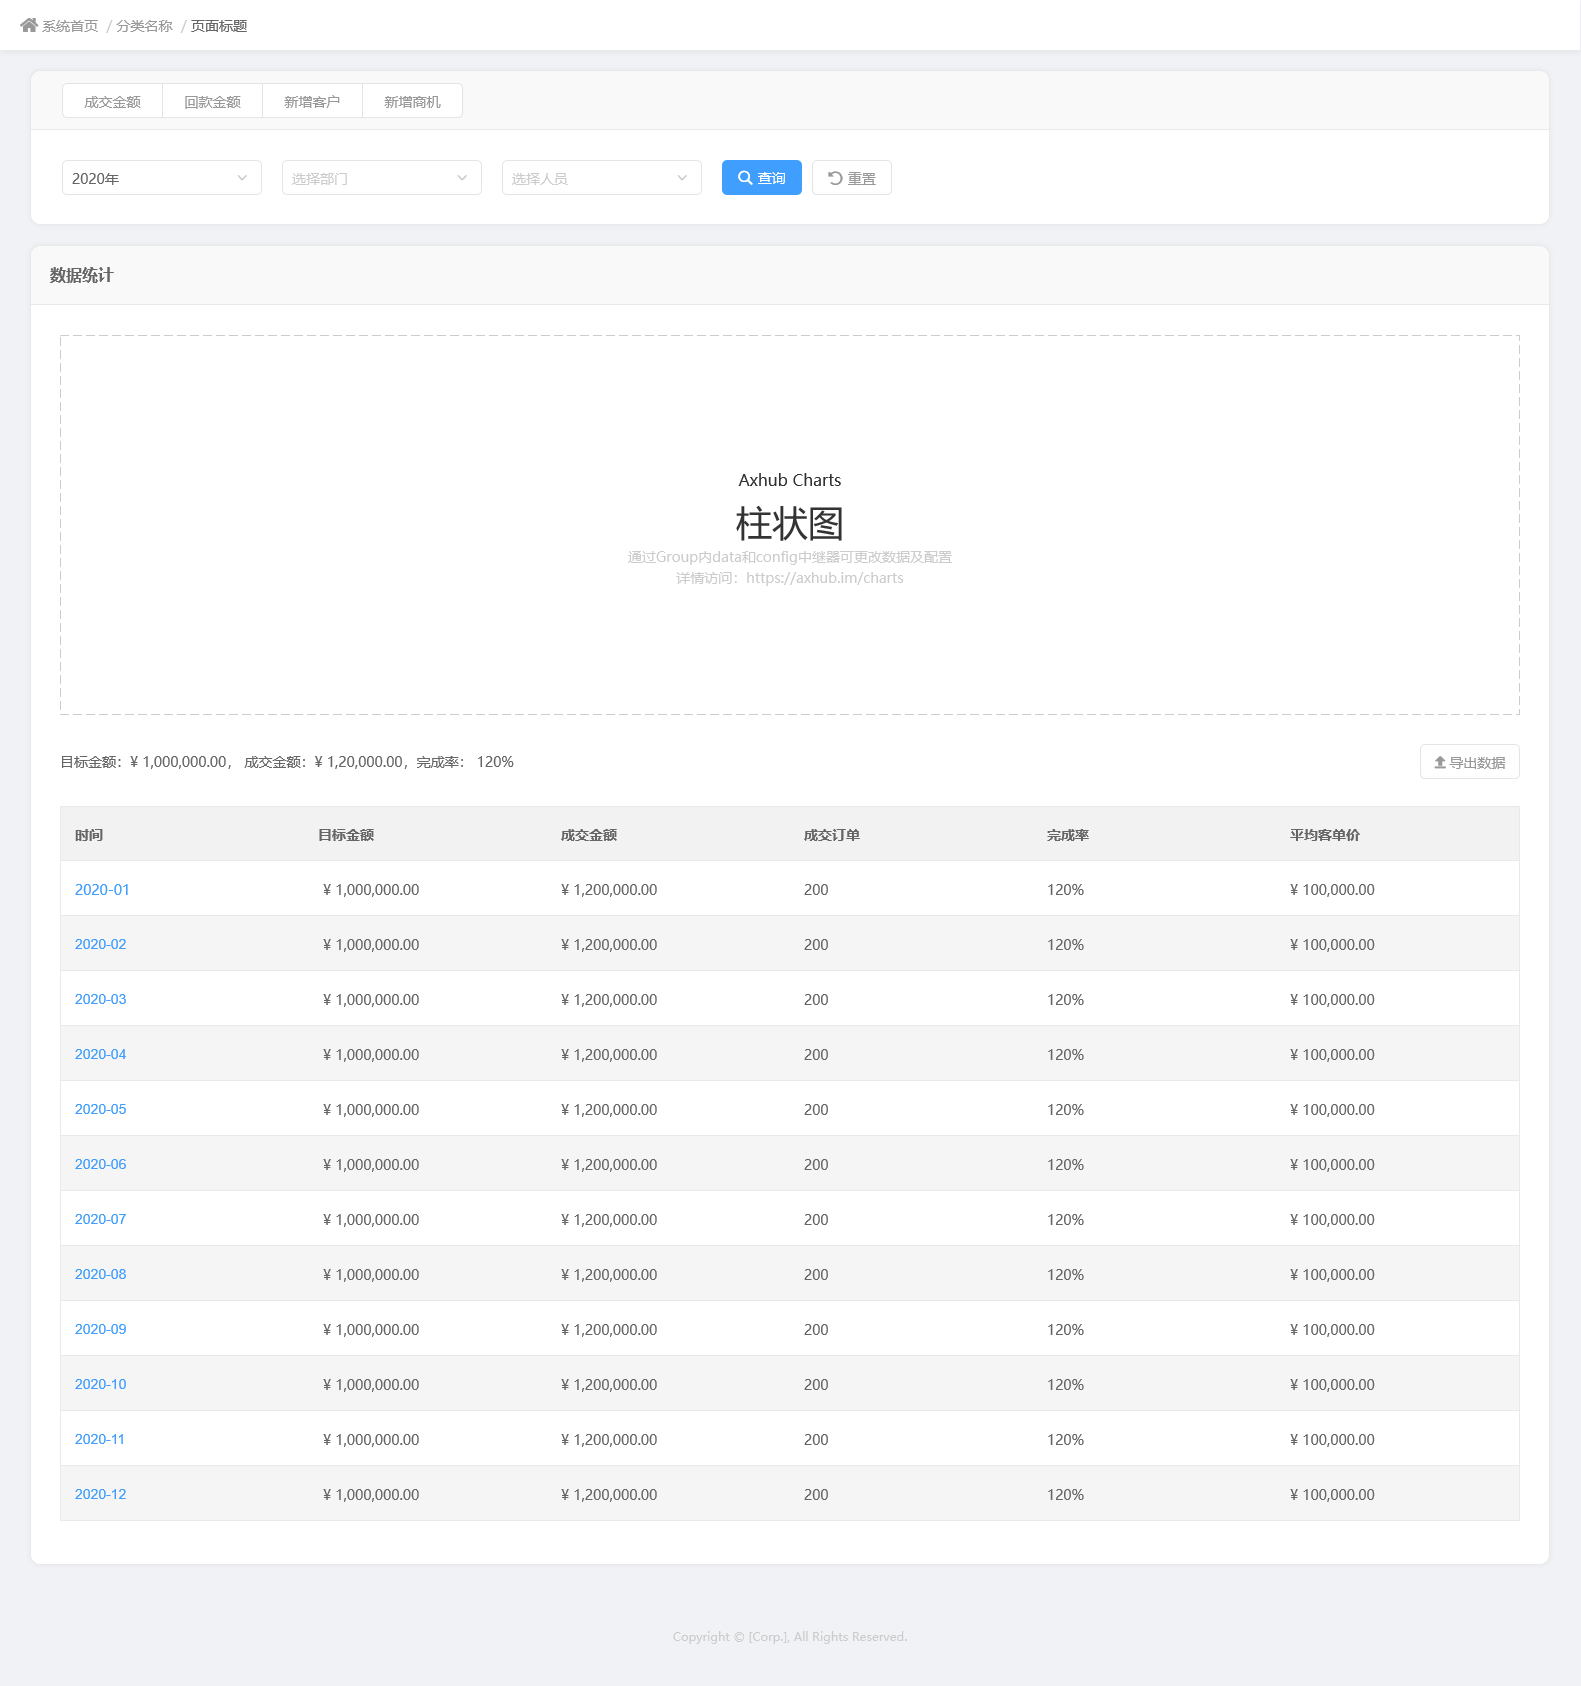Image resolution: width=1581 pixels, height=1686 pixels.
Task: Switch to the 成交金额 tab
Action: (x=112, y=101)
